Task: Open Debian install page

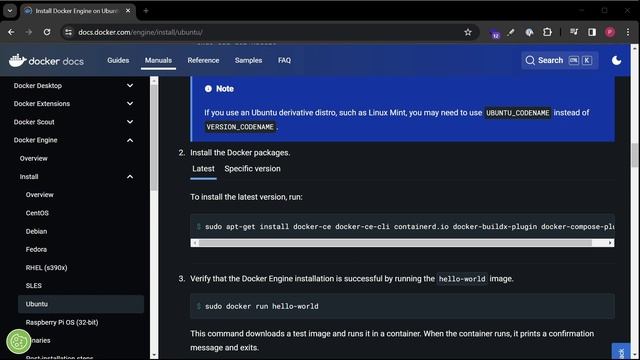Action: [x=36, y=231]
